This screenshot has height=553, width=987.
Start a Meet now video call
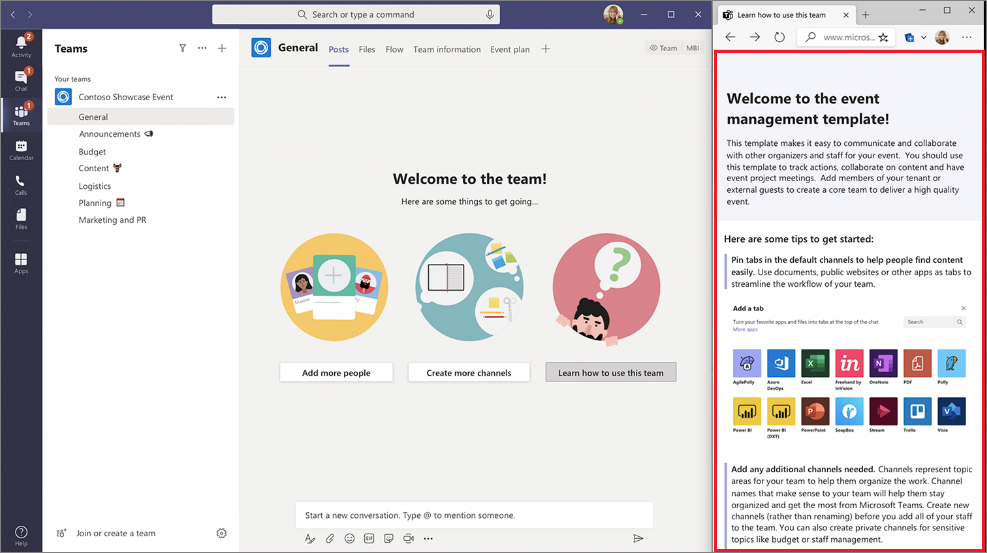pos(409,539)
